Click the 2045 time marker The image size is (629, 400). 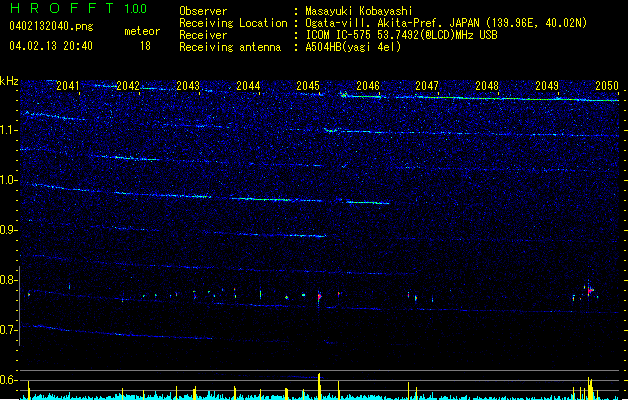click(x=308, y=86)
